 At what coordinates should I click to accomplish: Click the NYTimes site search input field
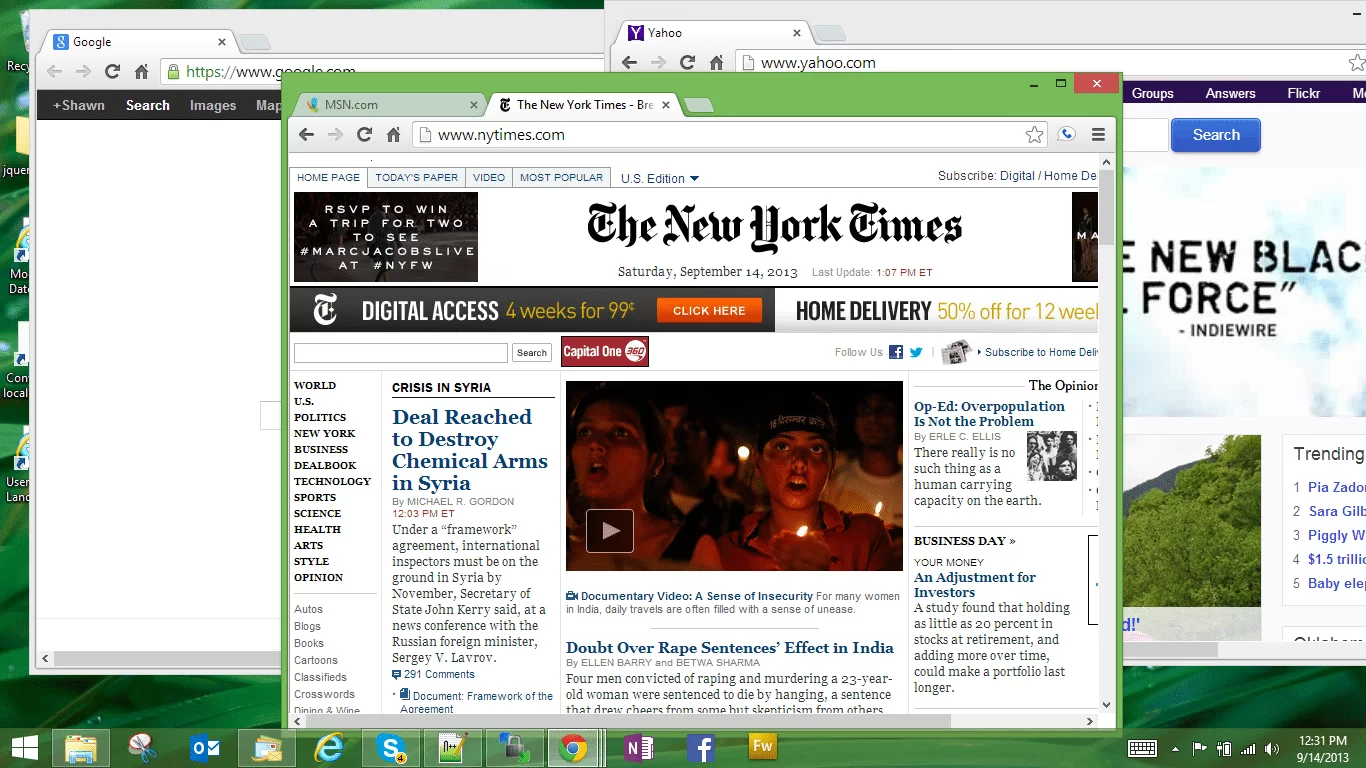click(401, 352)
